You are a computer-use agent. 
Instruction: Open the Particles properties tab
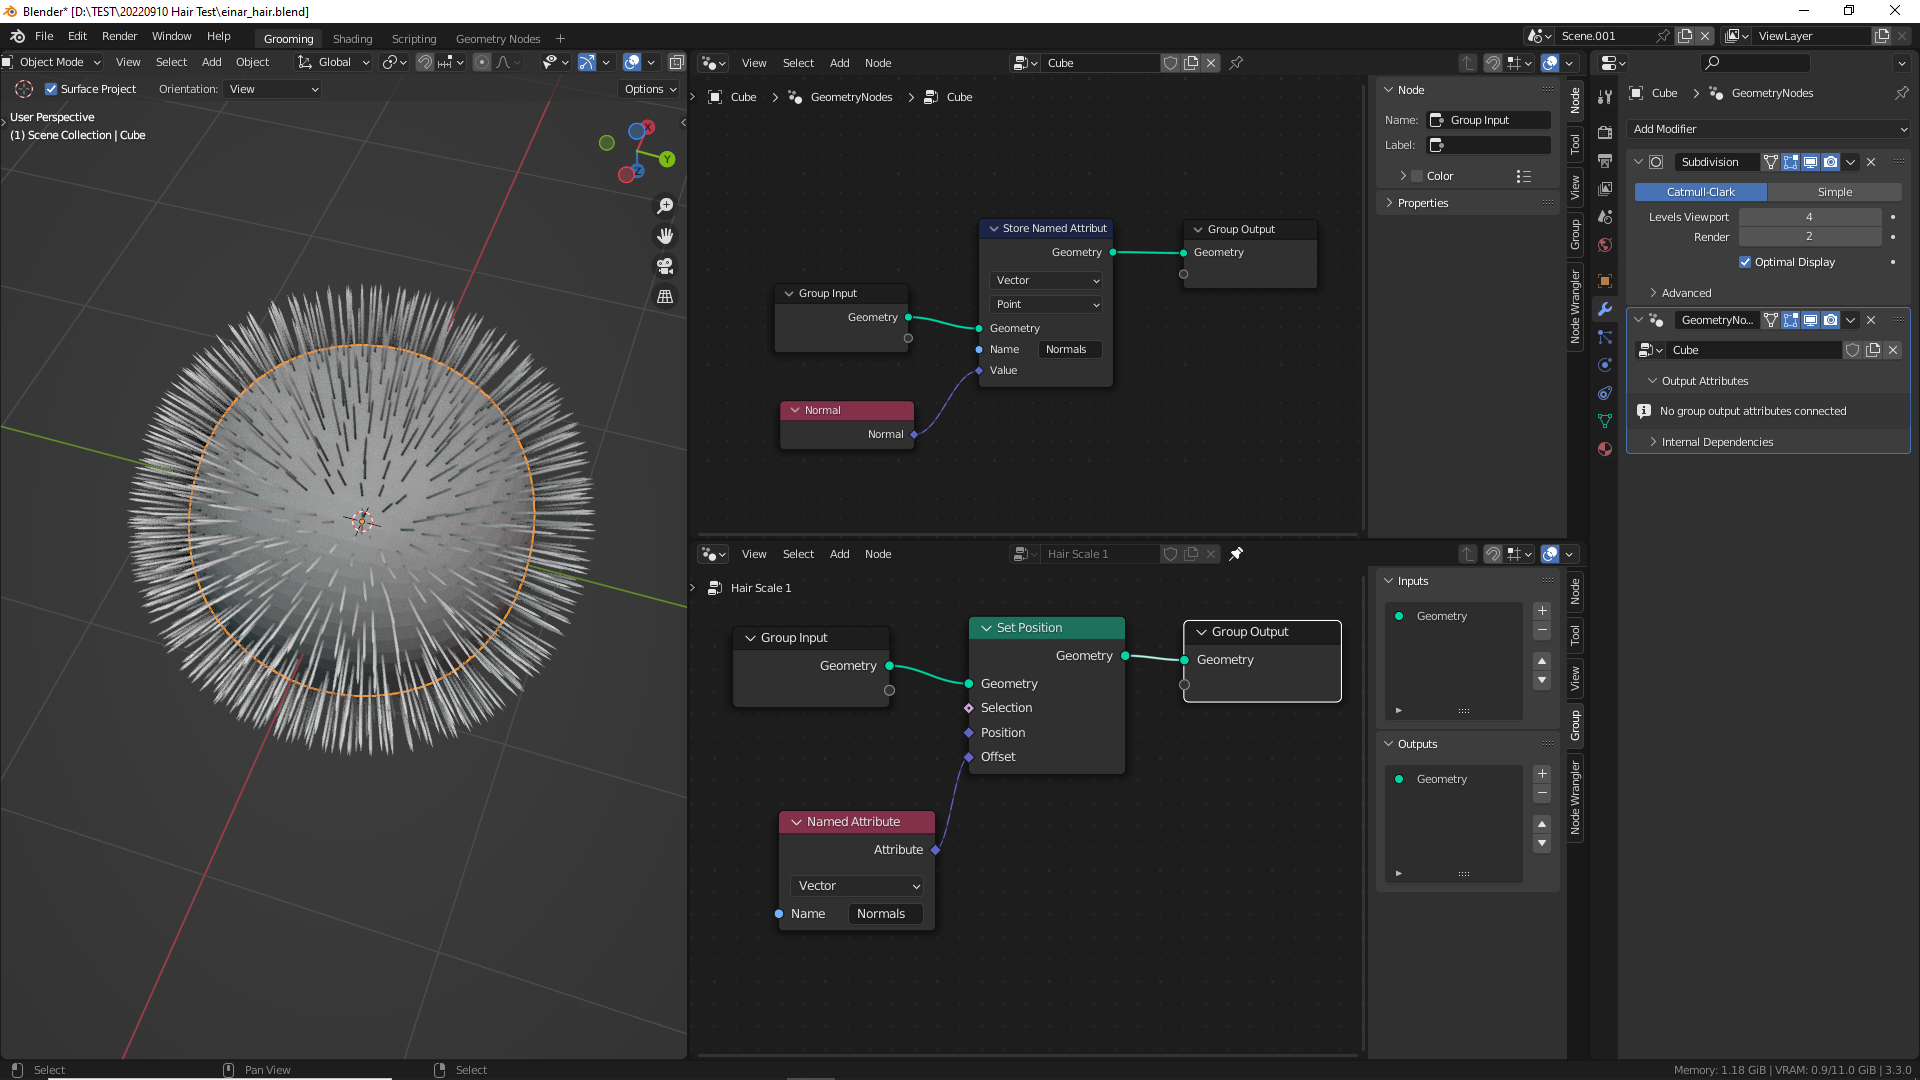(1605, 337)
